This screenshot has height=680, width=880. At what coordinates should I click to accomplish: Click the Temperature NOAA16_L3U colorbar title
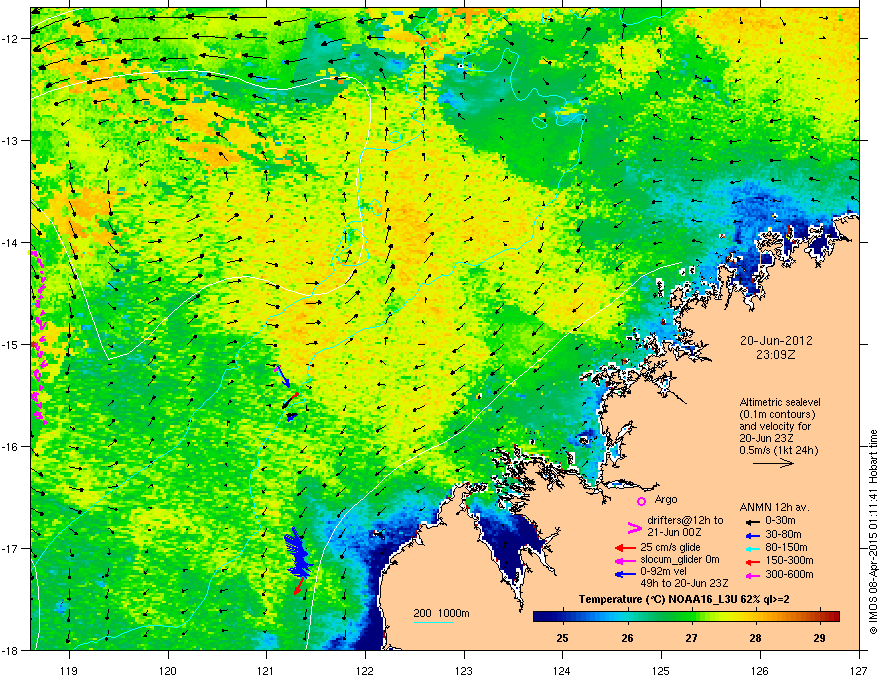(684, 600)
